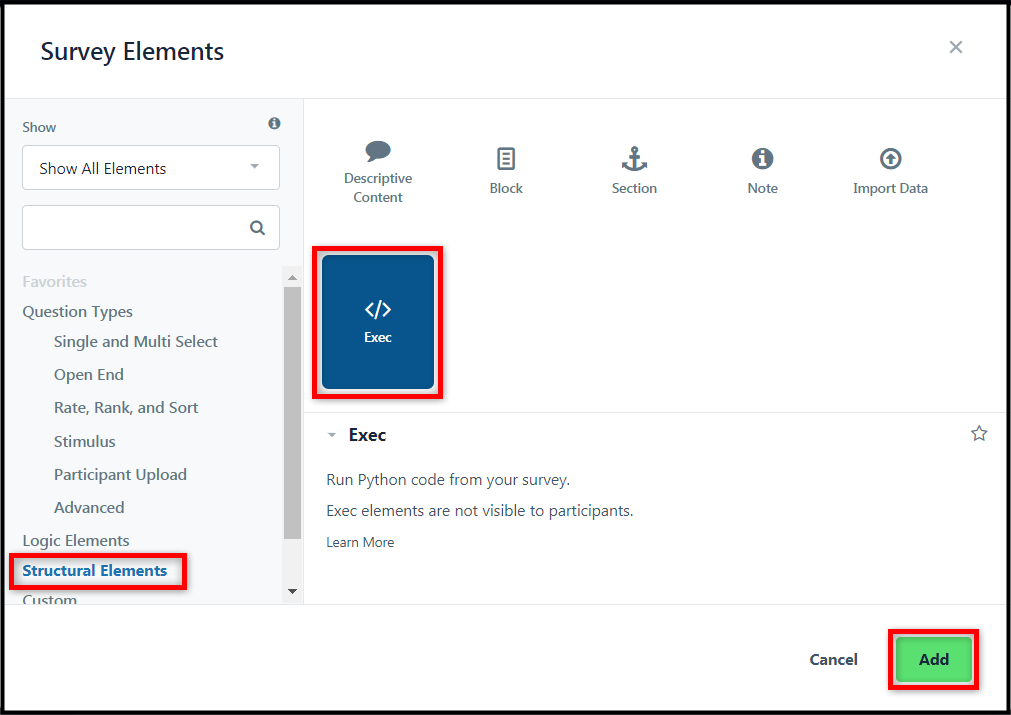Pick the Note element icon
1011x715 pixels.
[762, 159]
